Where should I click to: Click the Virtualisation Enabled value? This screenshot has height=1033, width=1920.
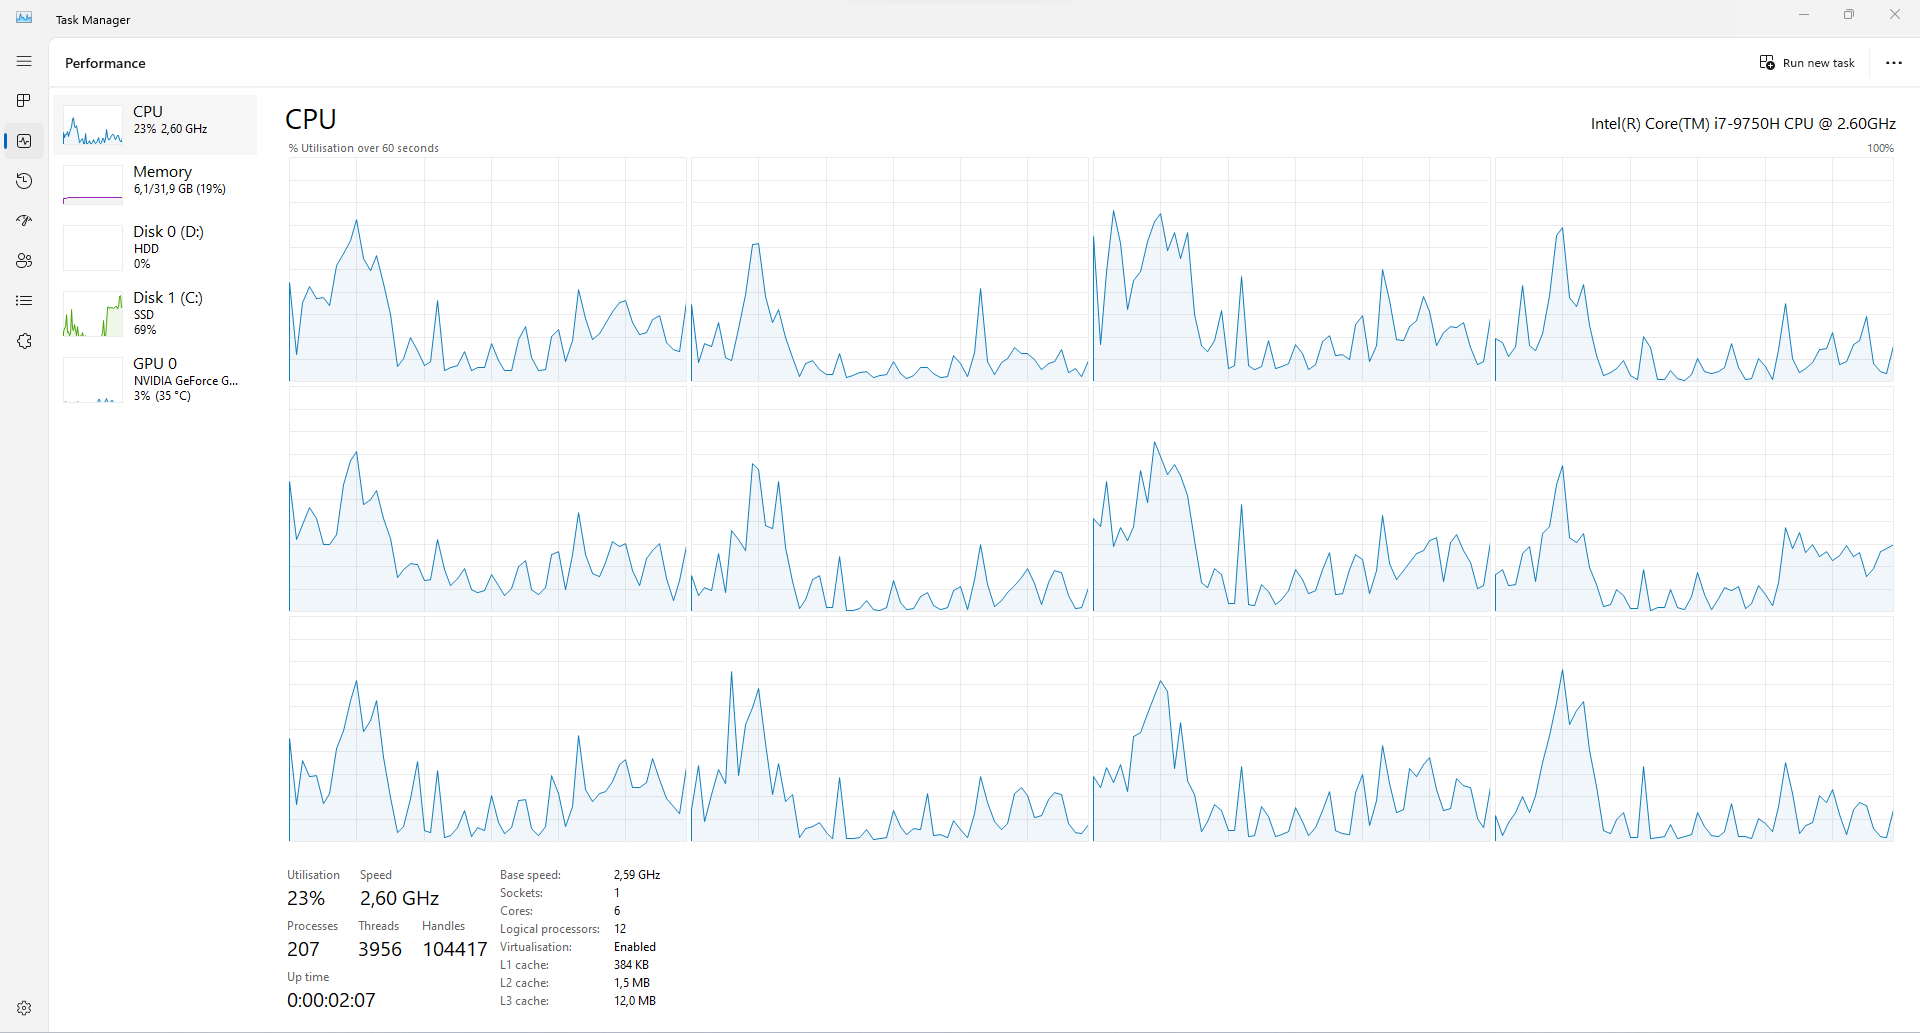click(635, 947)
